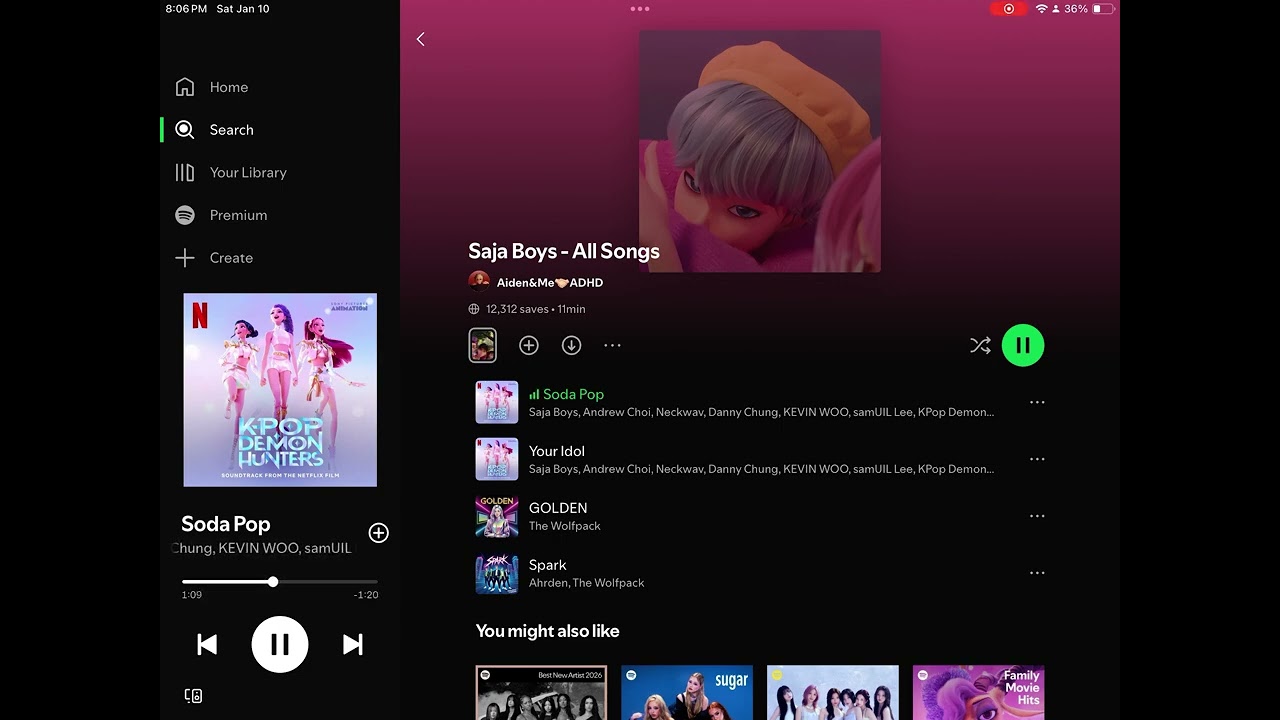The image size is (1280, 720).
Task: Open the Best New Artist 2026 playlist
Action: coord(541,692)
